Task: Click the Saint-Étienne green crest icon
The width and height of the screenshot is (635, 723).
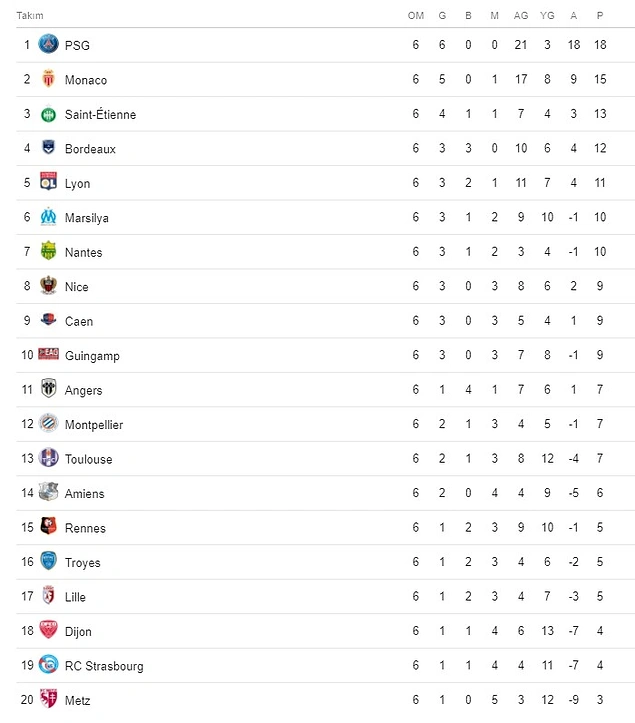Action: coord(48,114)
